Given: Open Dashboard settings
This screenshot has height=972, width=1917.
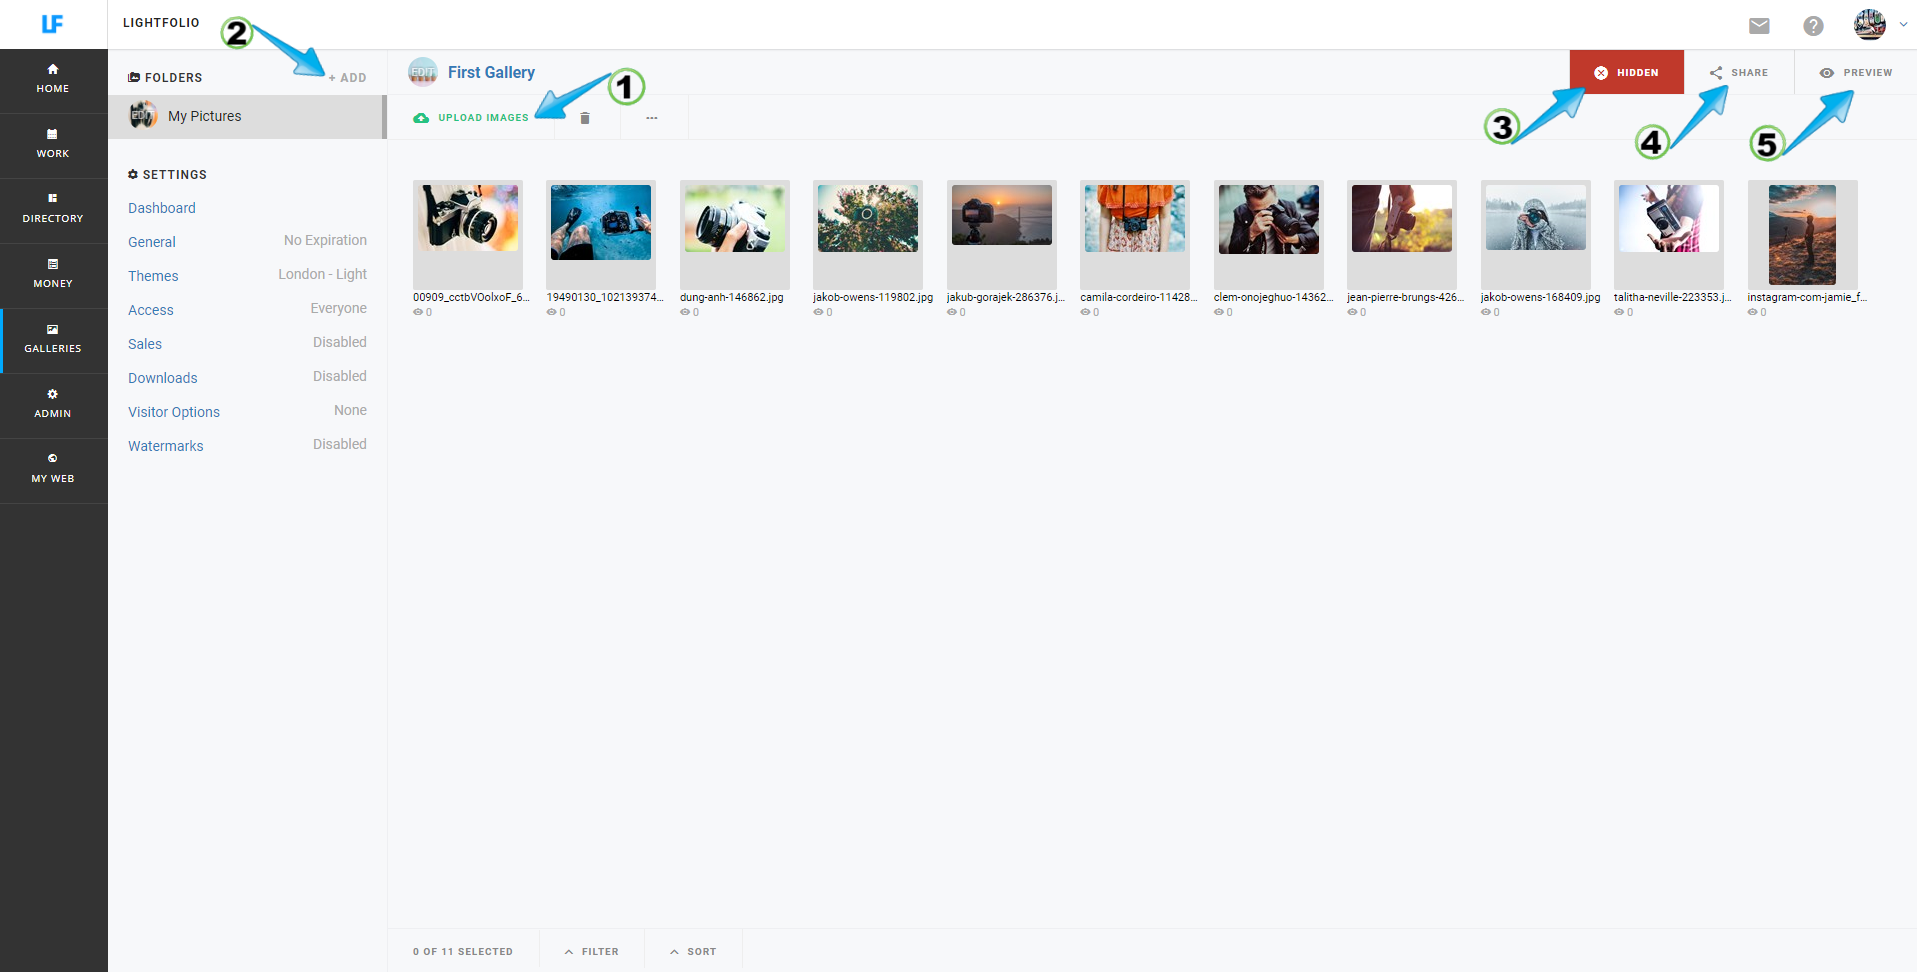Looking at the screenshot, I should 162,208.
